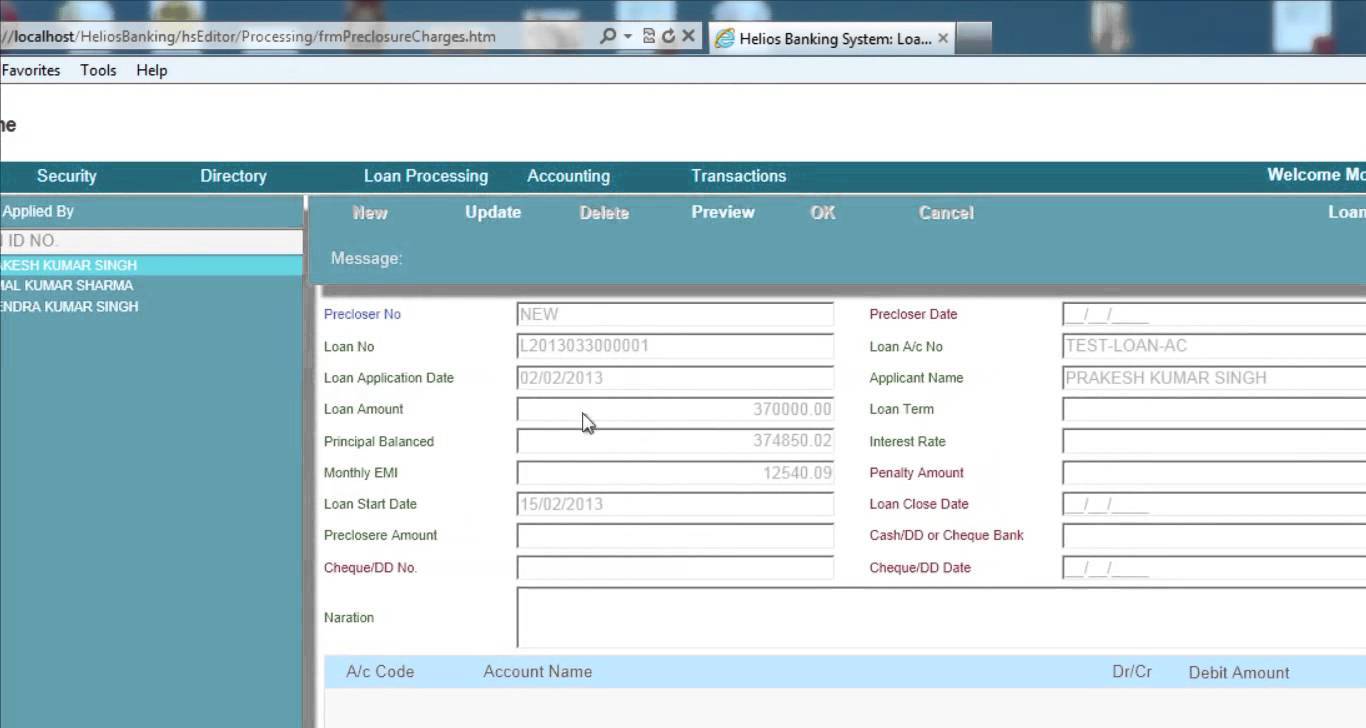The height and width of the screenshot is (728, 1366).
Task: Open the Help menu
Action: tap(151, 70)
